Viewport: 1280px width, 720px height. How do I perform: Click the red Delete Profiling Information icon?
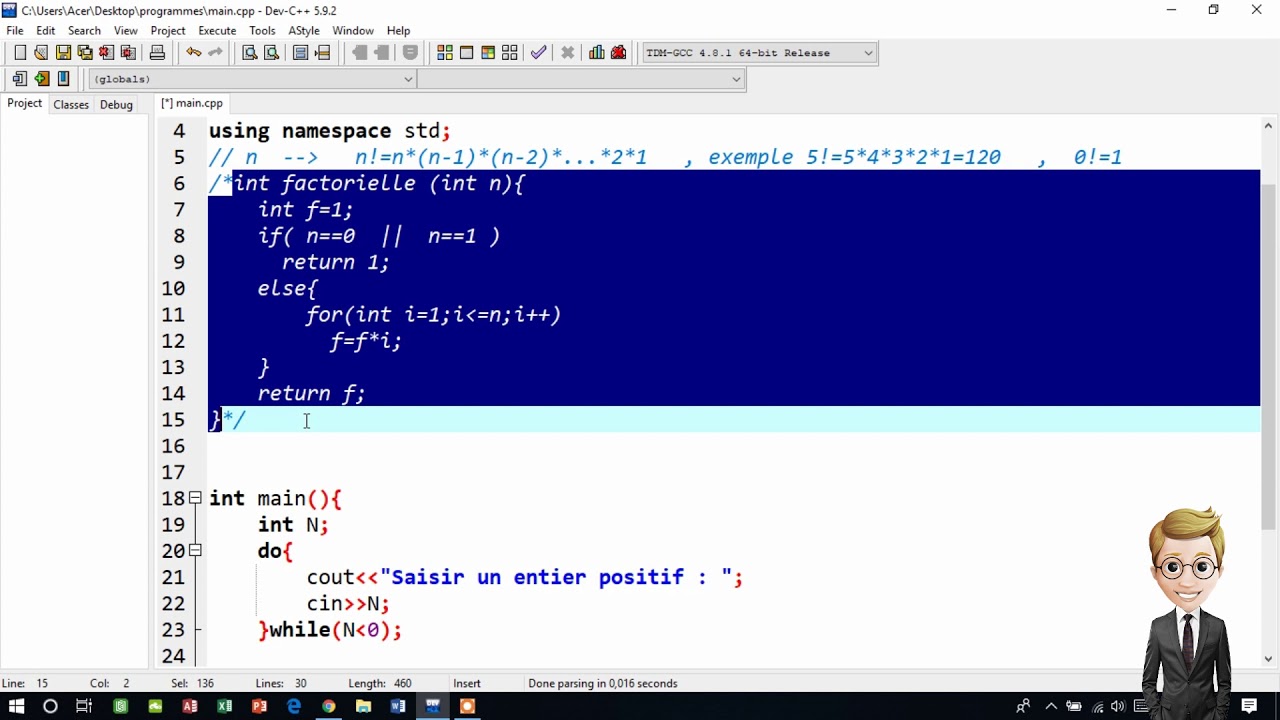pyautogui.click(x=619, y=53)
